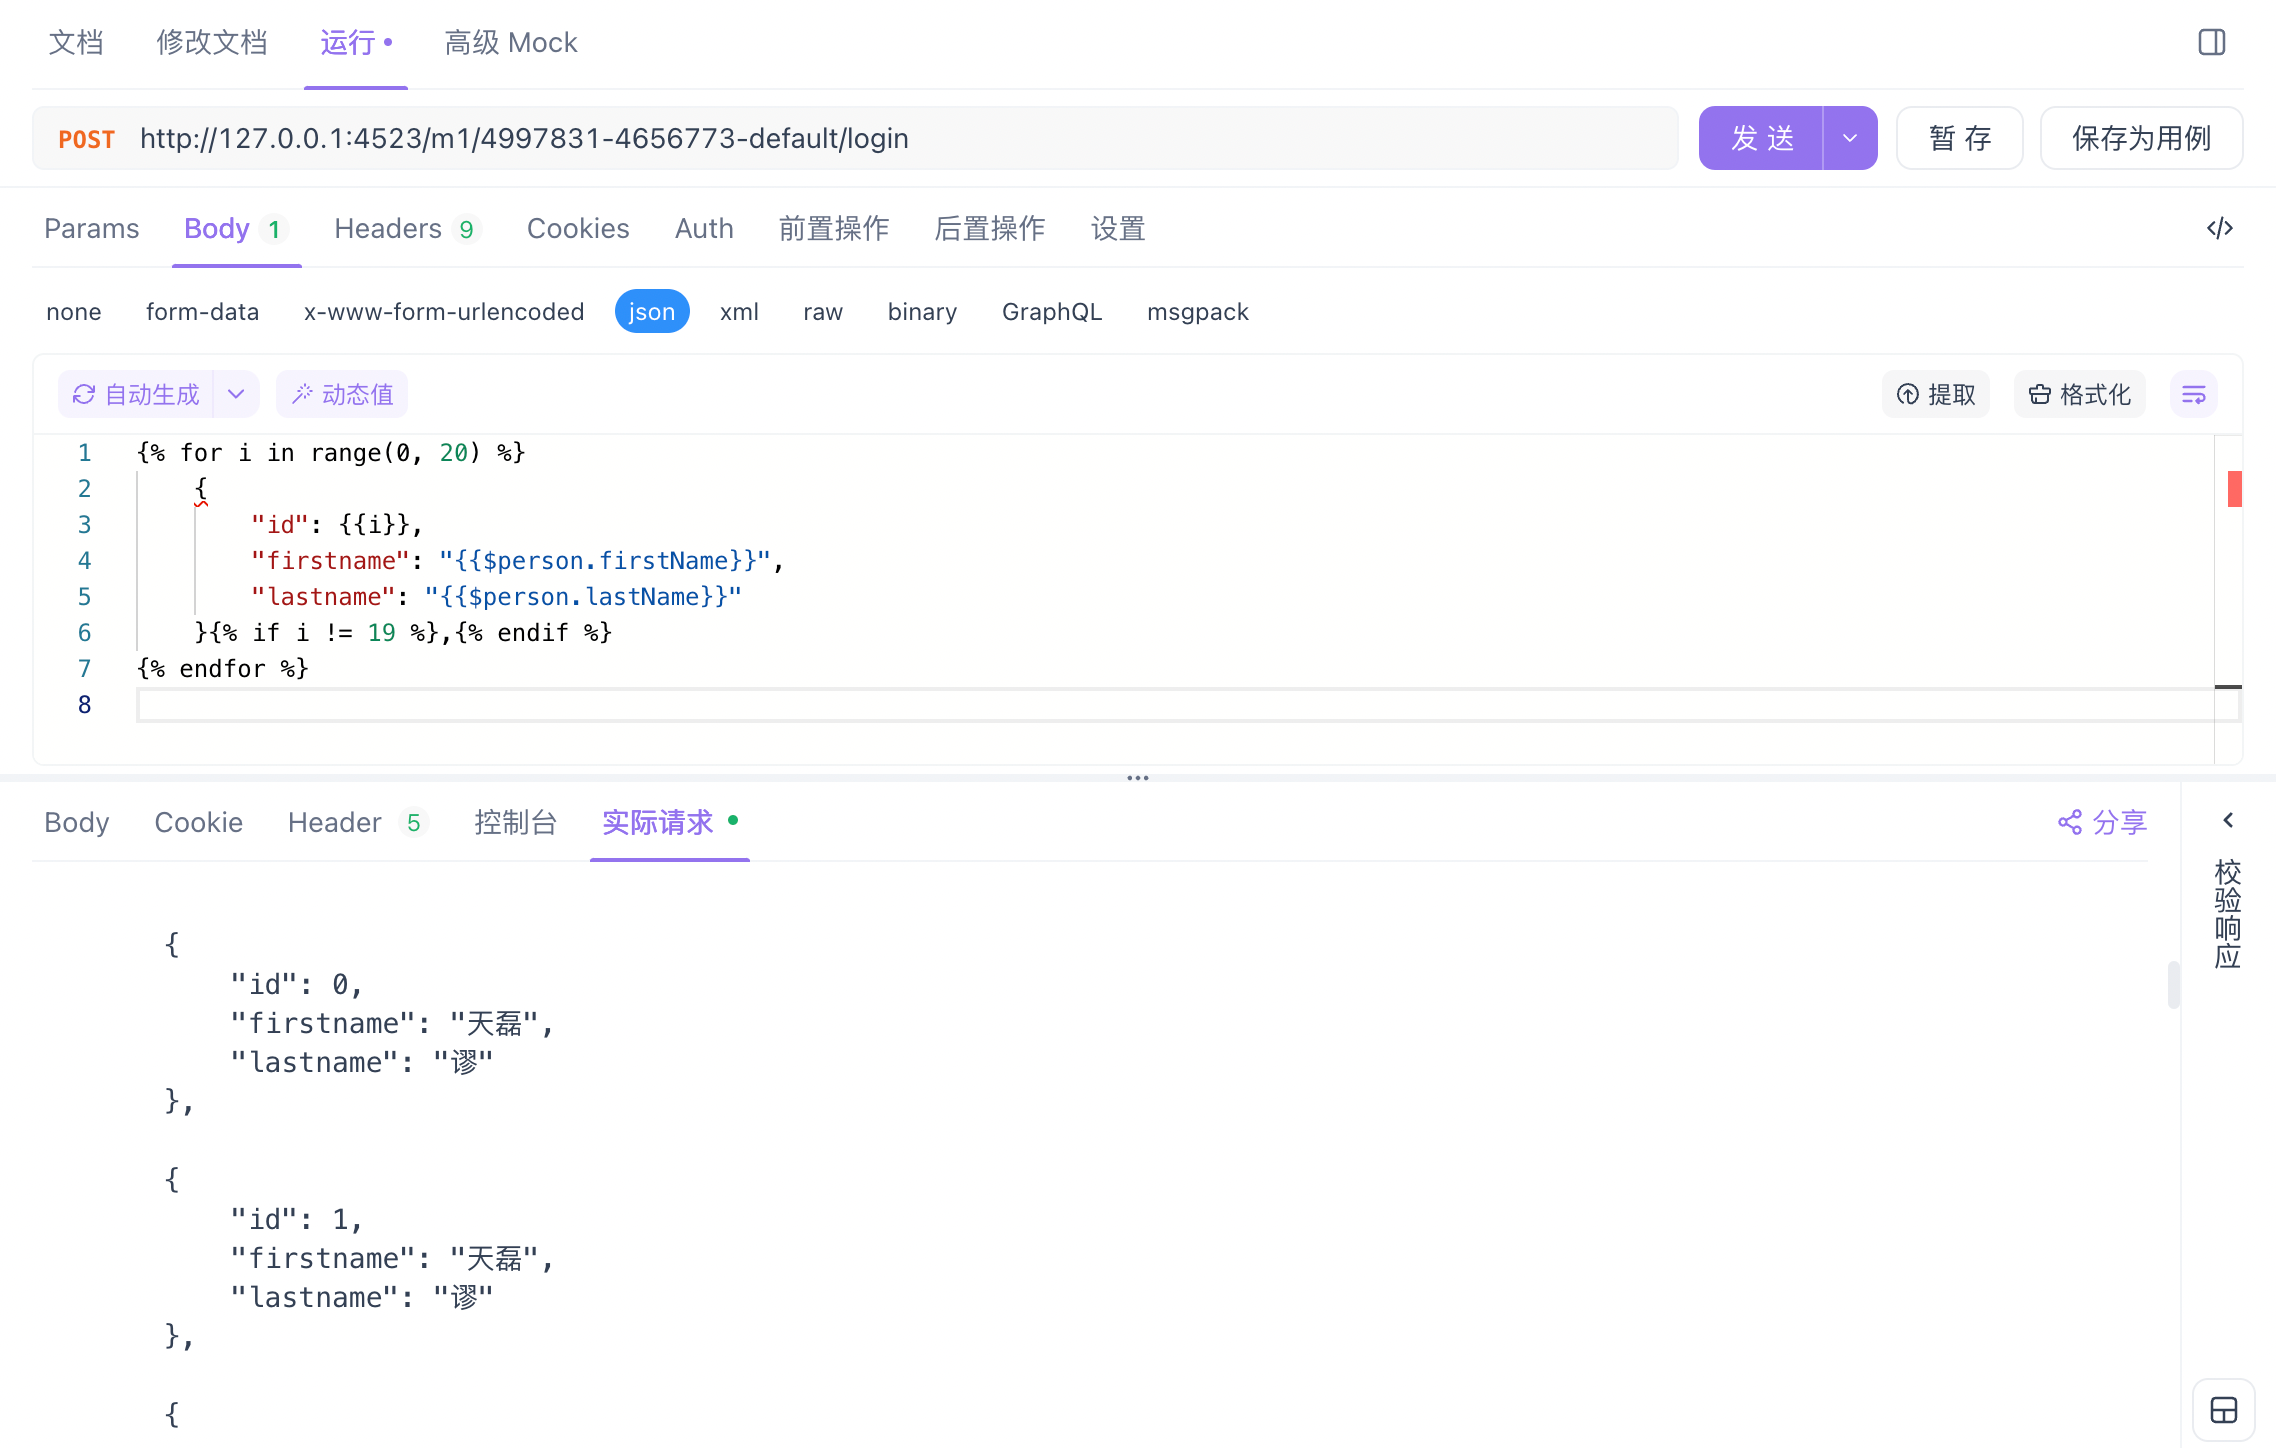Expand the auto-generate options chevron
The image size is (2276, 1448).
pos(236,394)
